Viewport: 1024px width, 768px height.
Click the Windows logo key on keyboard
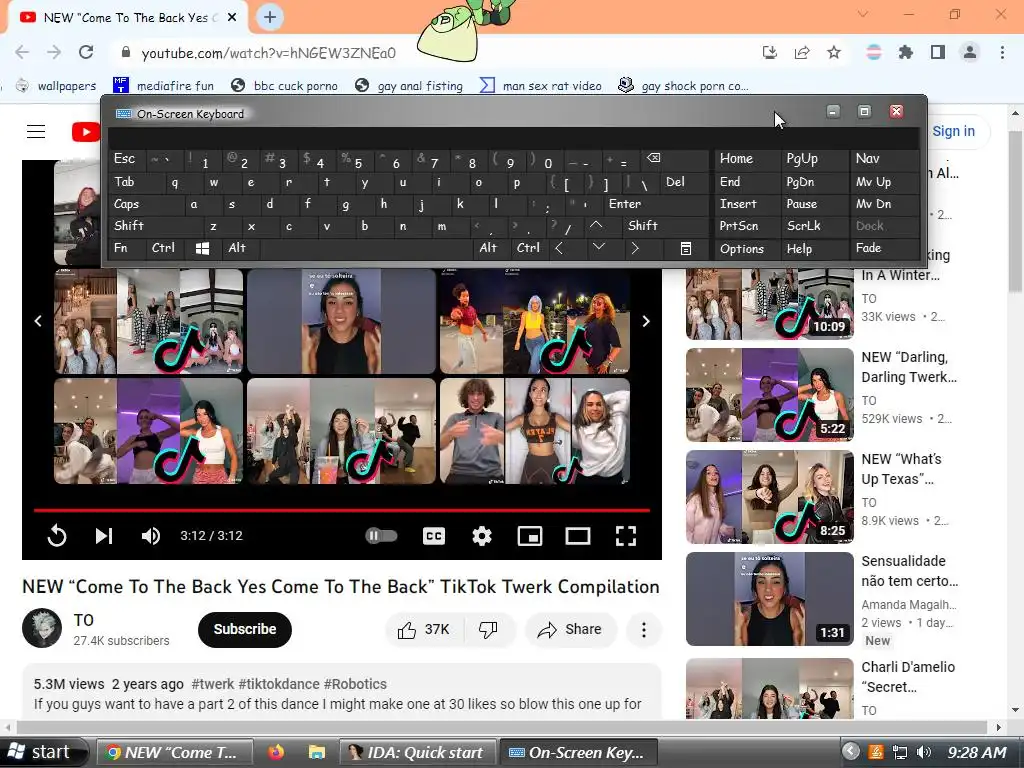coord(202,248)
